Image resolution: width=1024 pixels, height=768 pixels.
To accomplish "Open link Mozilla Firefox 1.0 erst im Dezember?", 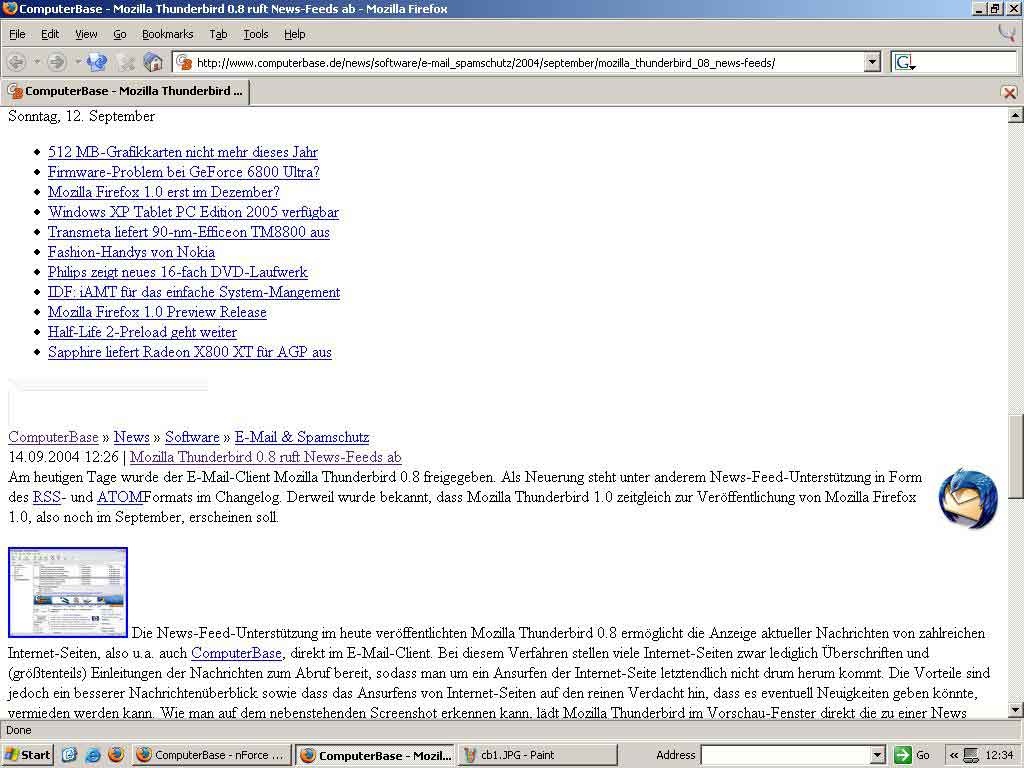I will pyautogui.click(x=164, y=192).
